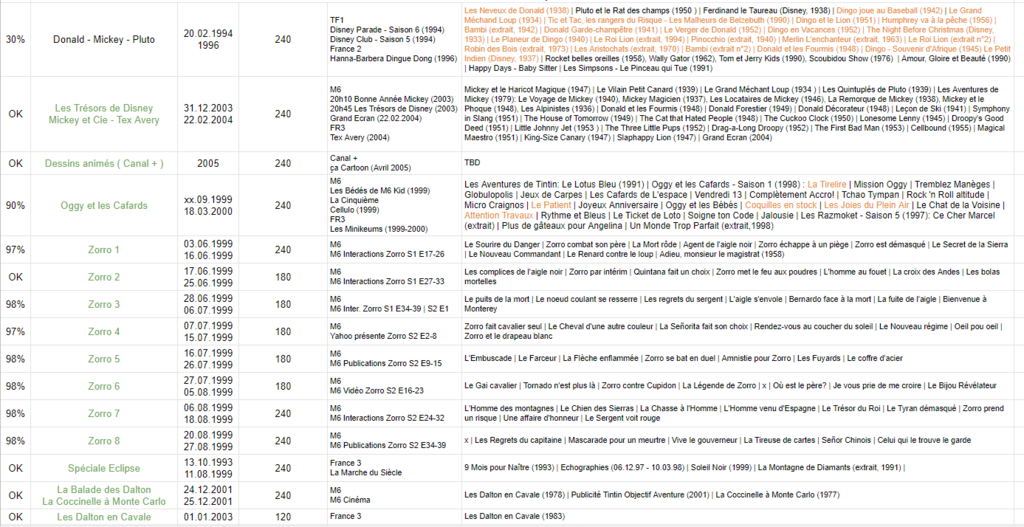Select the 'Zorro 4' title cell
Screen dimensions: 1024x527
point(104,332)
